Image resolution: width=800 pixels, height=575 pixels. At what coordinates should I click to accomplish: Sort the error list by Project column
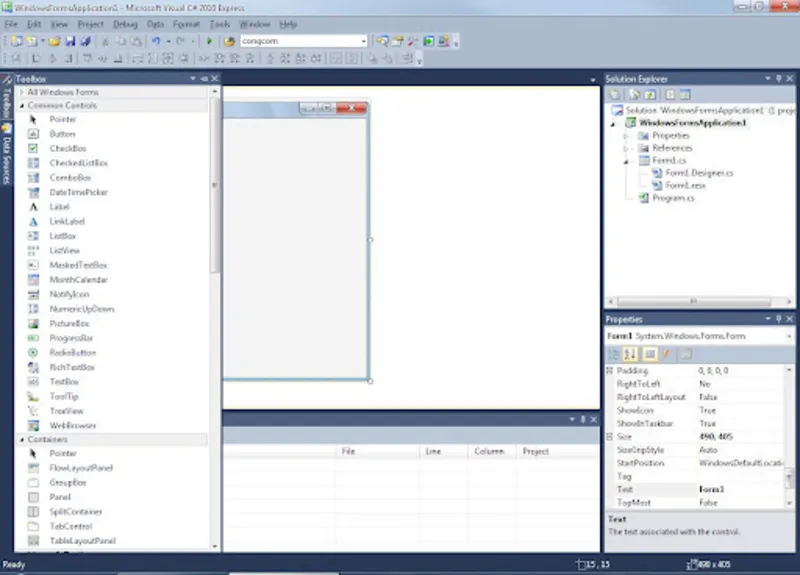pyautogui.click(x=558, y=452)
